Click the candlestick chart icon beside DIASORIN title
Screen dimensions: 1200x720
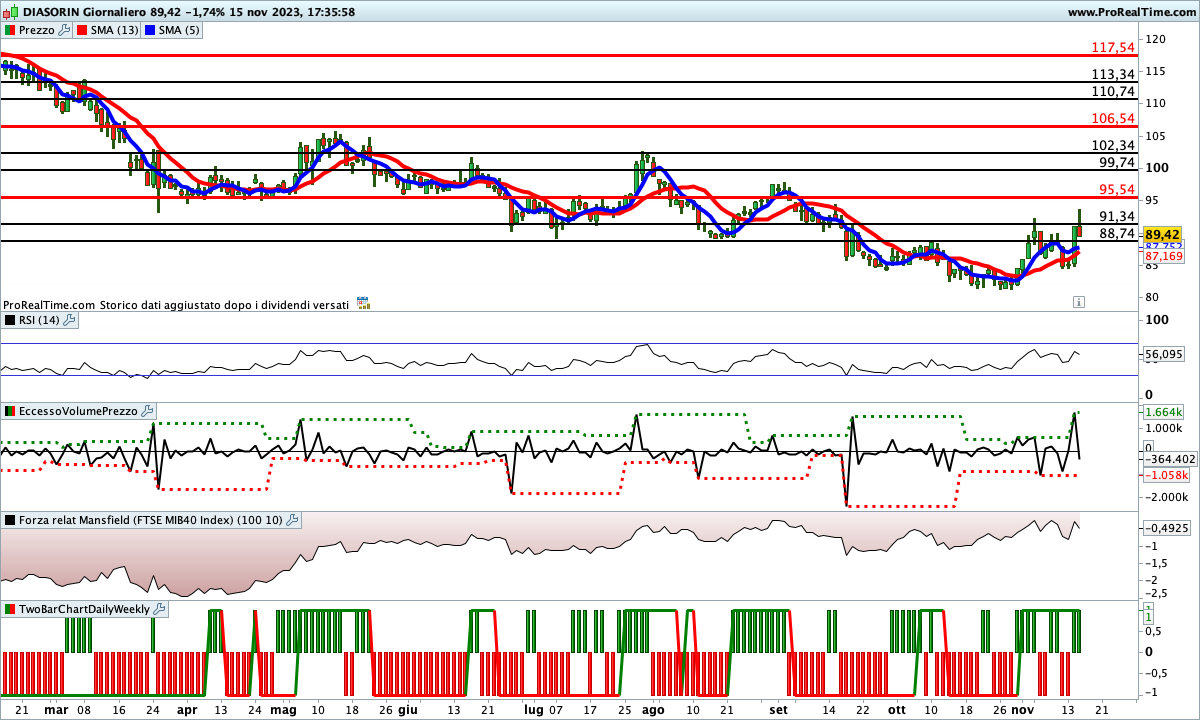coord(10,12)
